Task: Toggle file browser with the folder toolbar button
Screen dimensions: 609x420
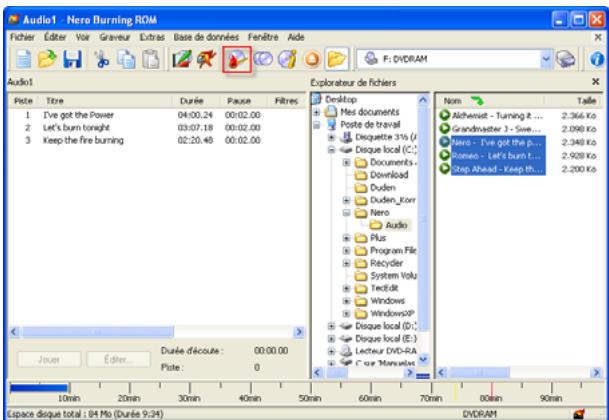Action: (336, 59)
